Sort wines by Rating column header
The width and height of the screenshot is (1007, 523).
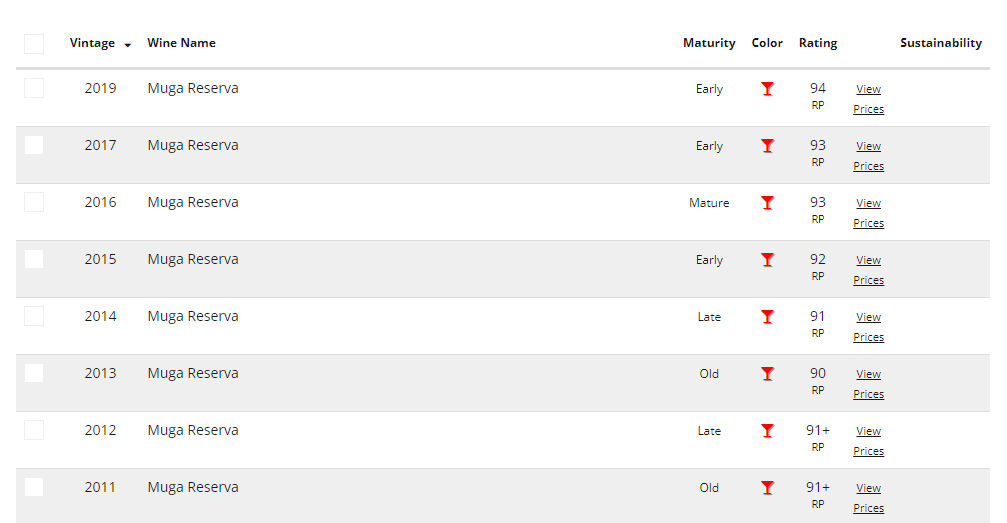pyautogui.click(x=817, y=43)
